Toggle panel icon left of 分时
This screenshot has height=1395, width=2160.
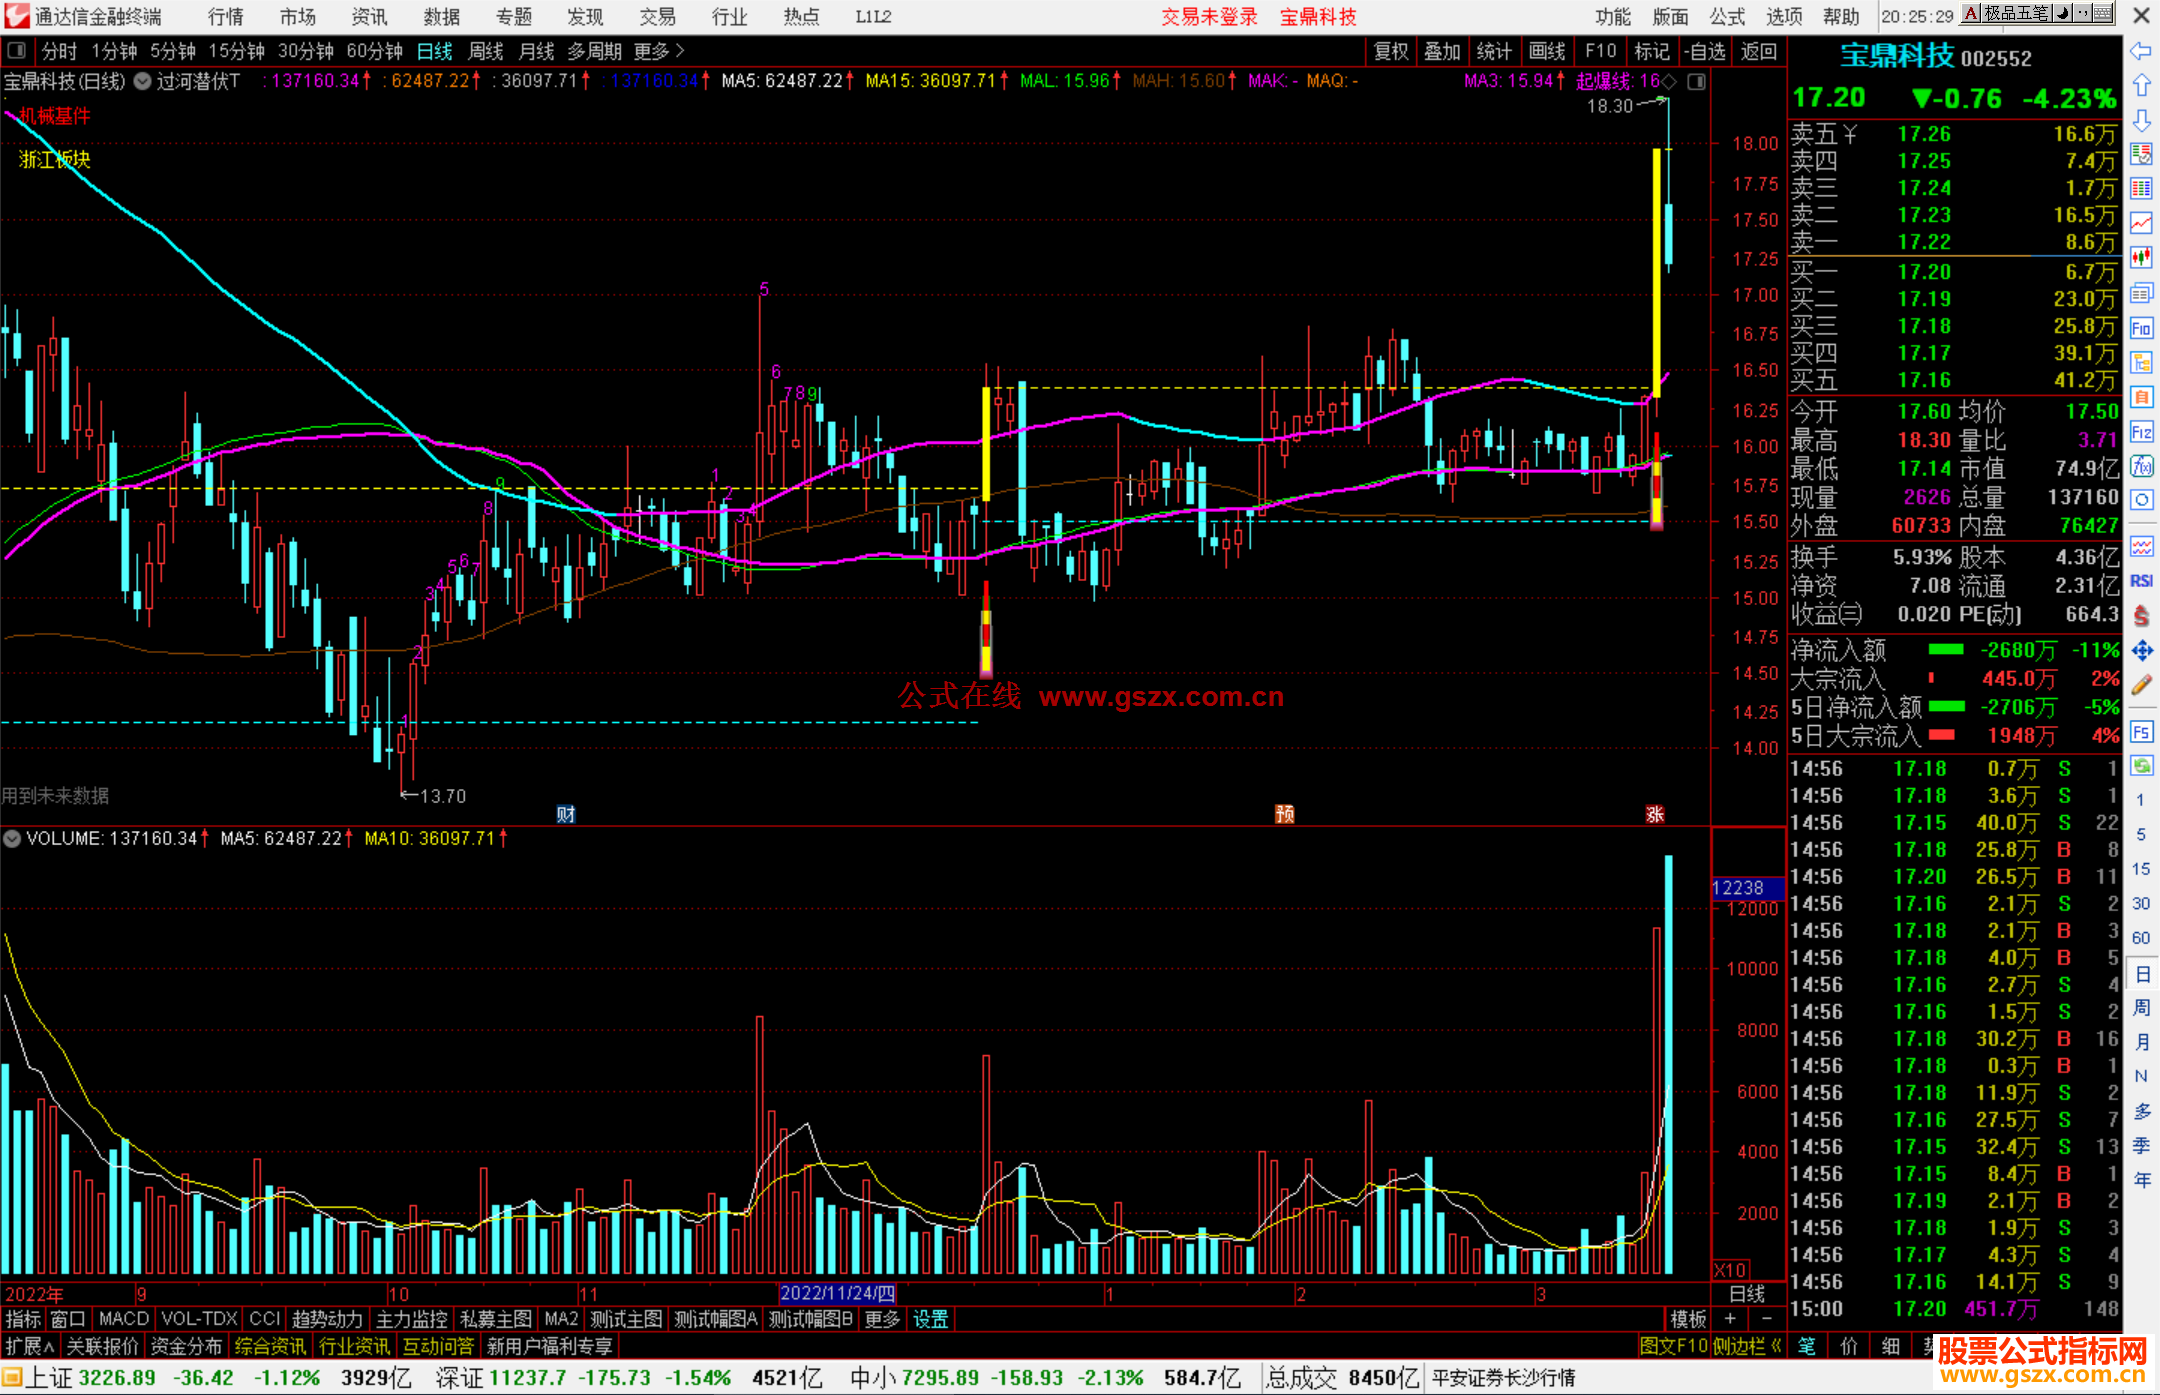[17, 51]
